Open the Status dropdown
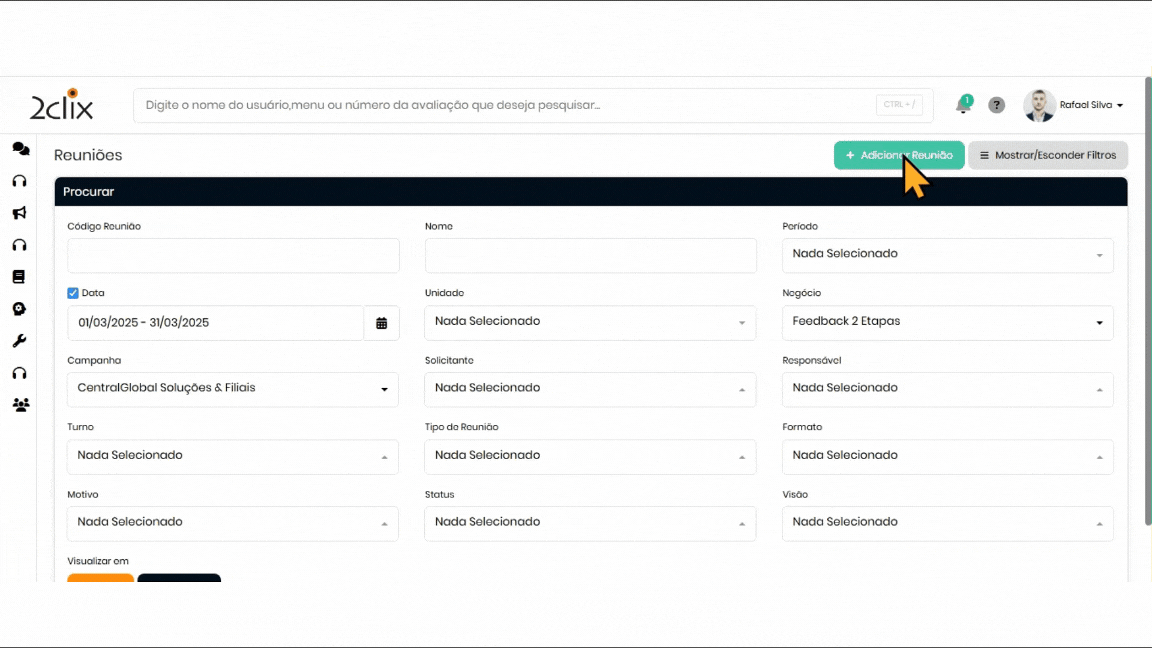Image resolution: width=1152 pixels, height=648 pixels. pos(590,523)
